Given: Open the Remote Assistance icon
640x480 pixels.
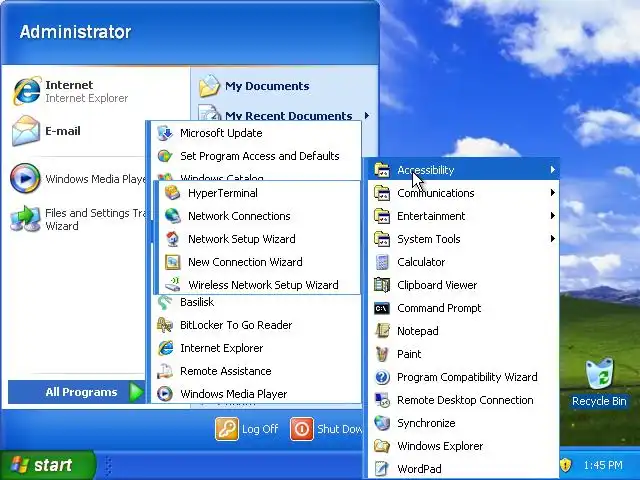Looking at the screenshot, I should [165, 371].
